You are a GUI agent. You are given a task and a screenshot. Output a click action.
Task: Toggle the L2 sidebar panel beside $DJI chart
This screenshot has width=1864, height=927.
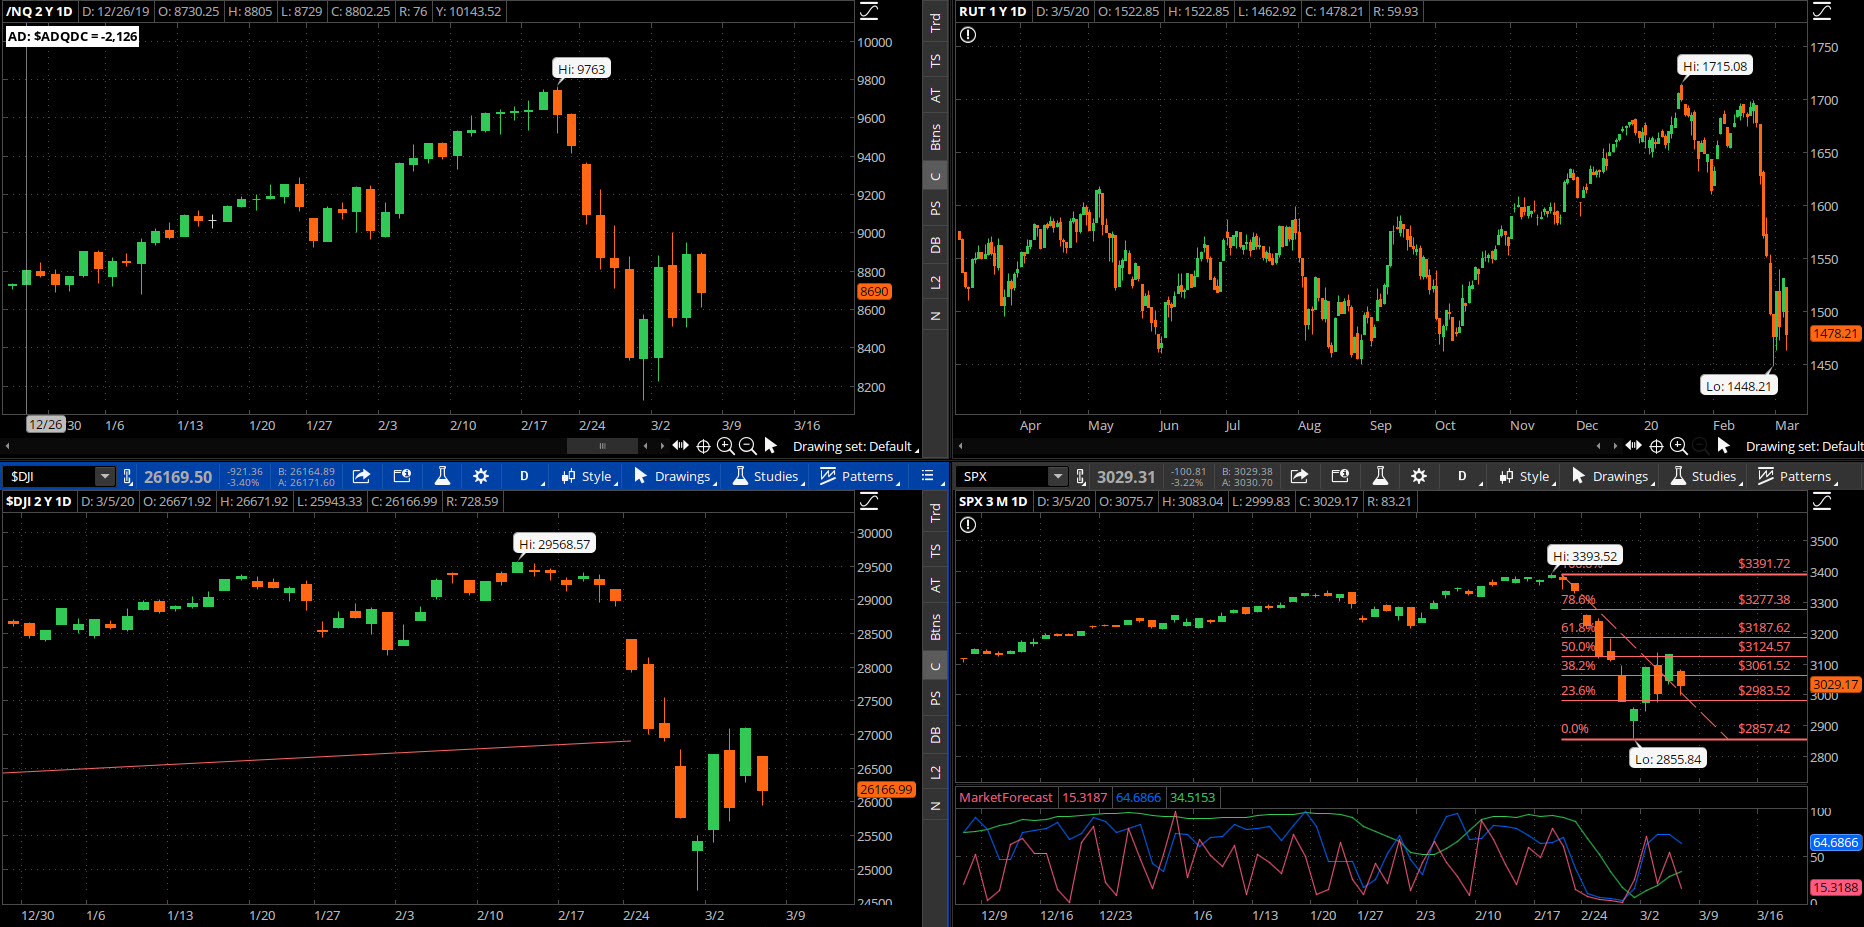935,772
